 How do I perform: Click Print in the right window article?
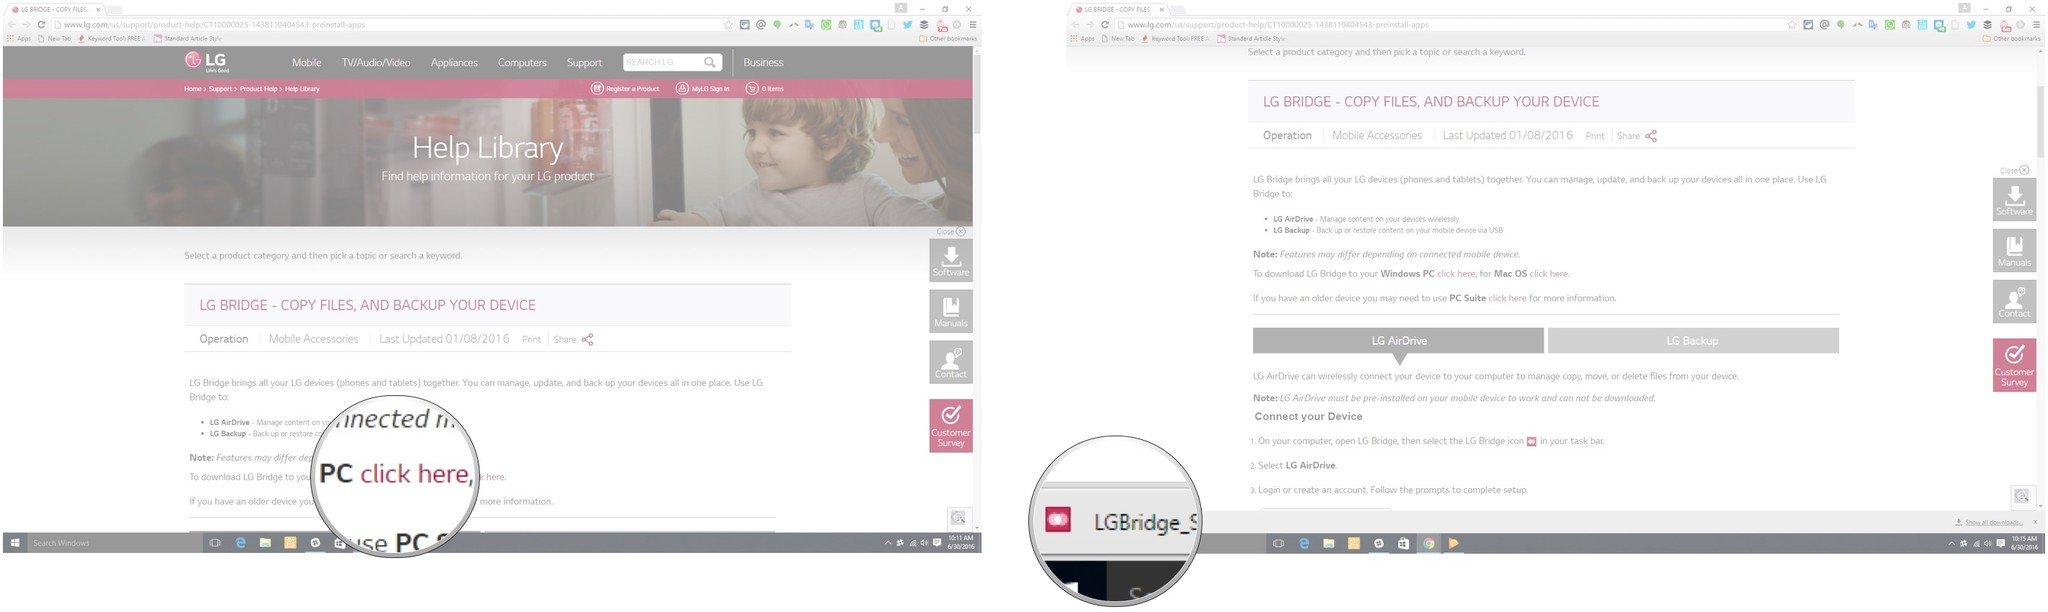coord(1595,136)
